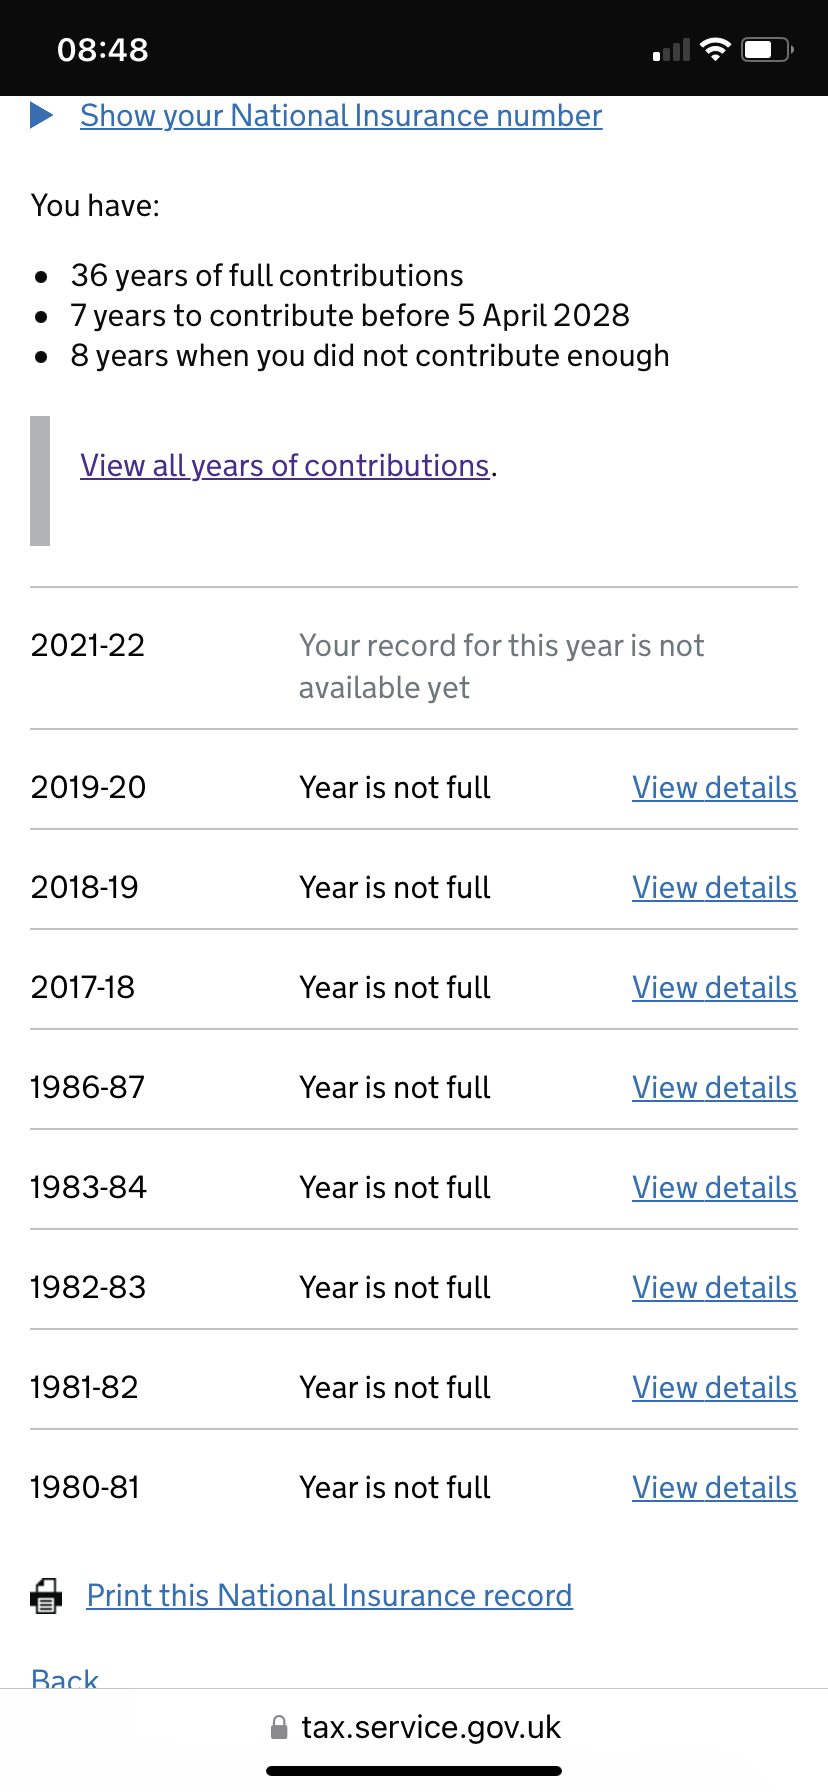Expand the National Insurance number disclosure triangle
This screenshot has width=828, height=1792.
click(x=42, y=116)
